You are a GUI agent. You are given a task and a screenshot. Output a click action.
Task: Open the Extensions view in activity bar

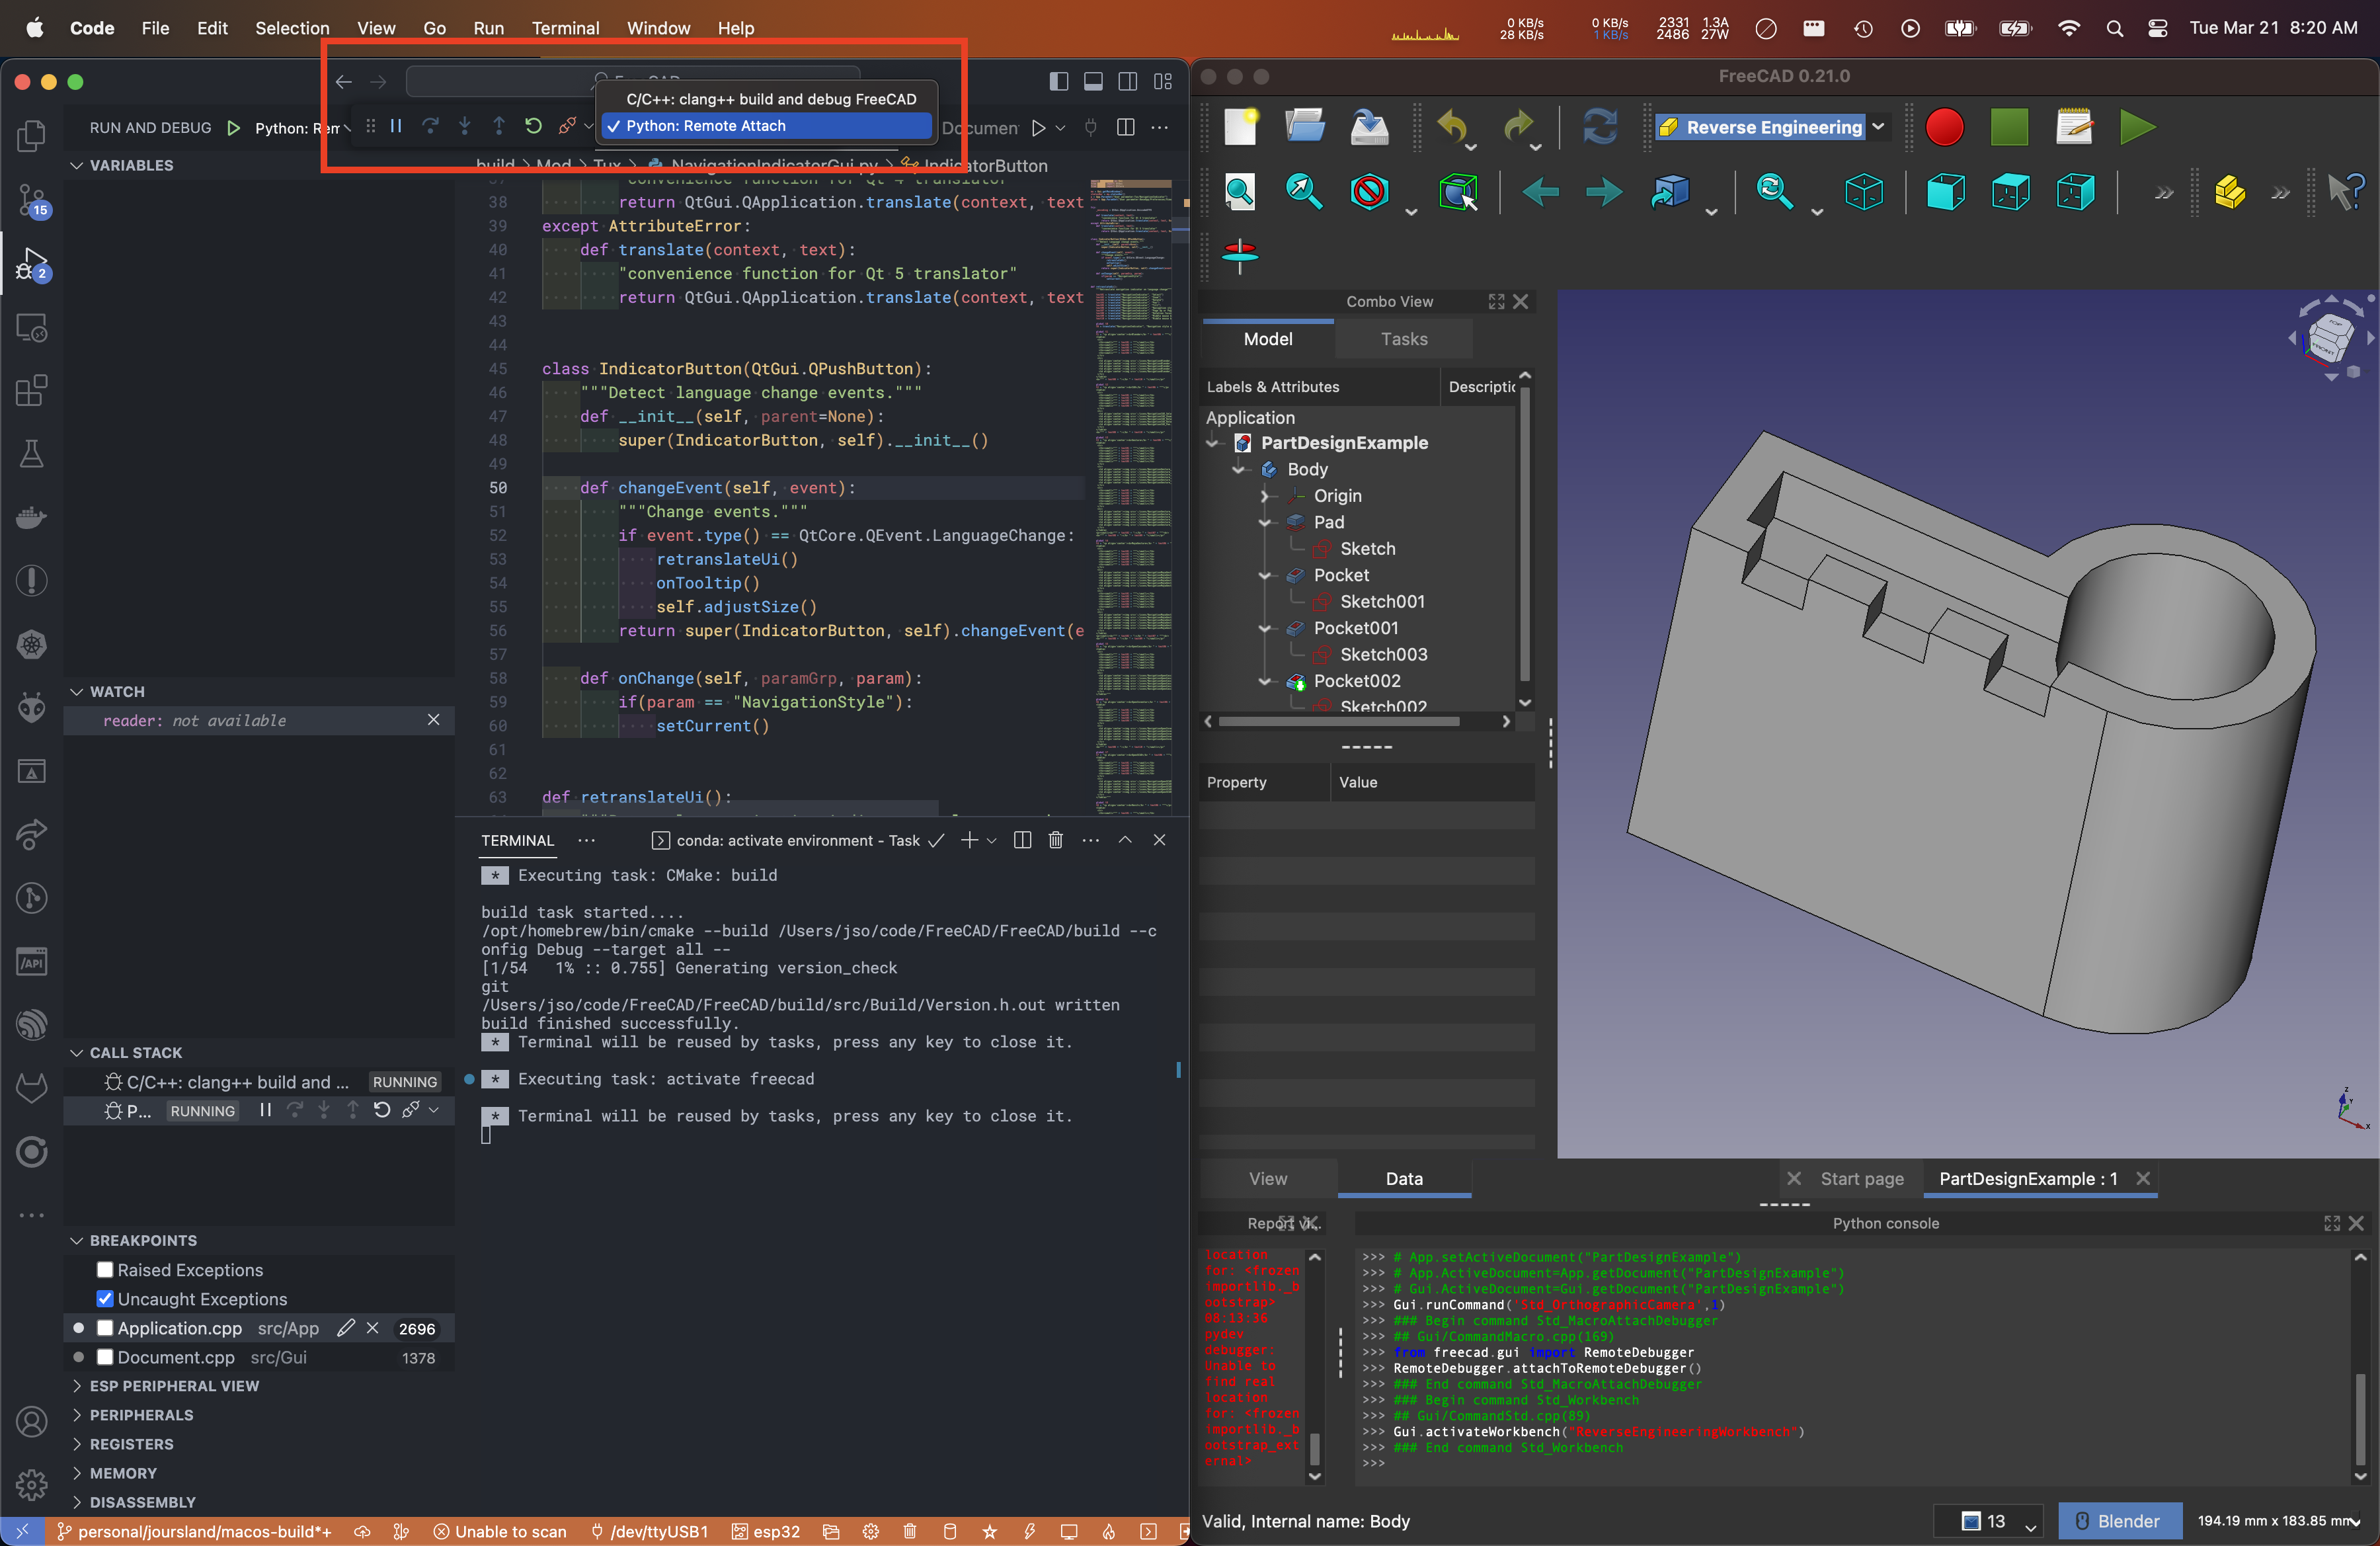(31, 390)
